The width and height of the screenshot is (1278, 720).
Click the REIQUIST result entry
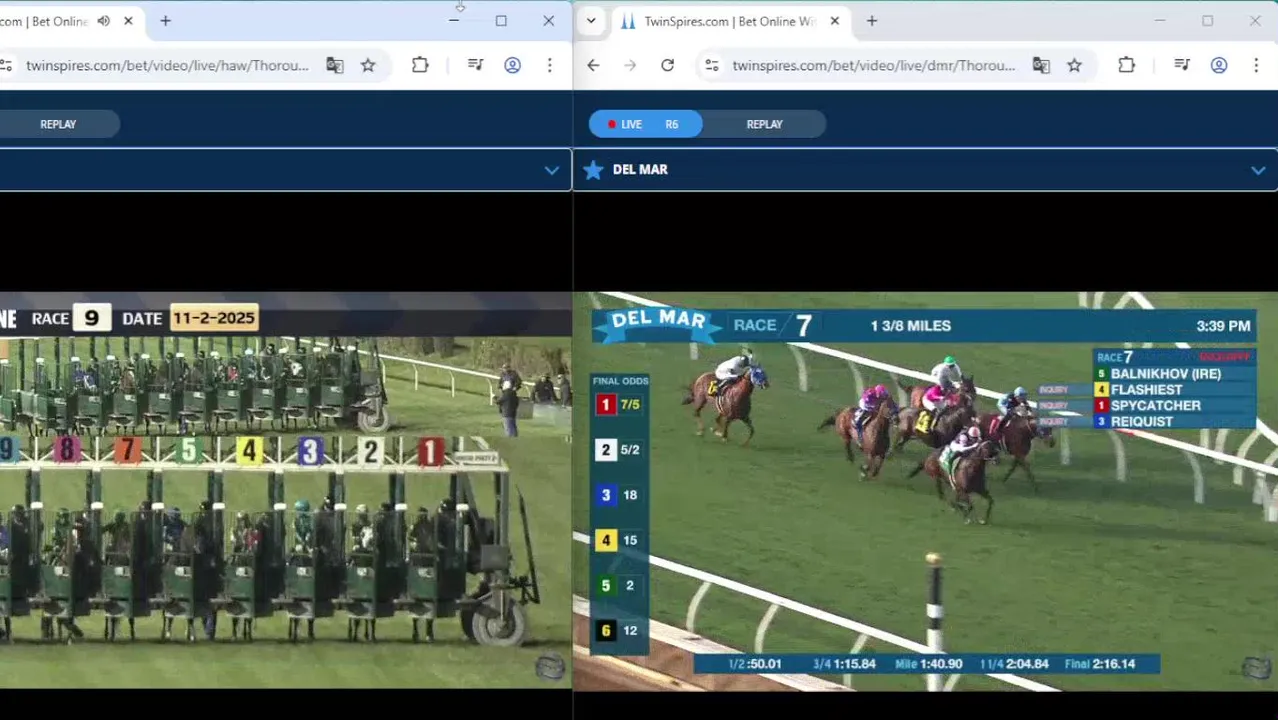point(1141,422)
